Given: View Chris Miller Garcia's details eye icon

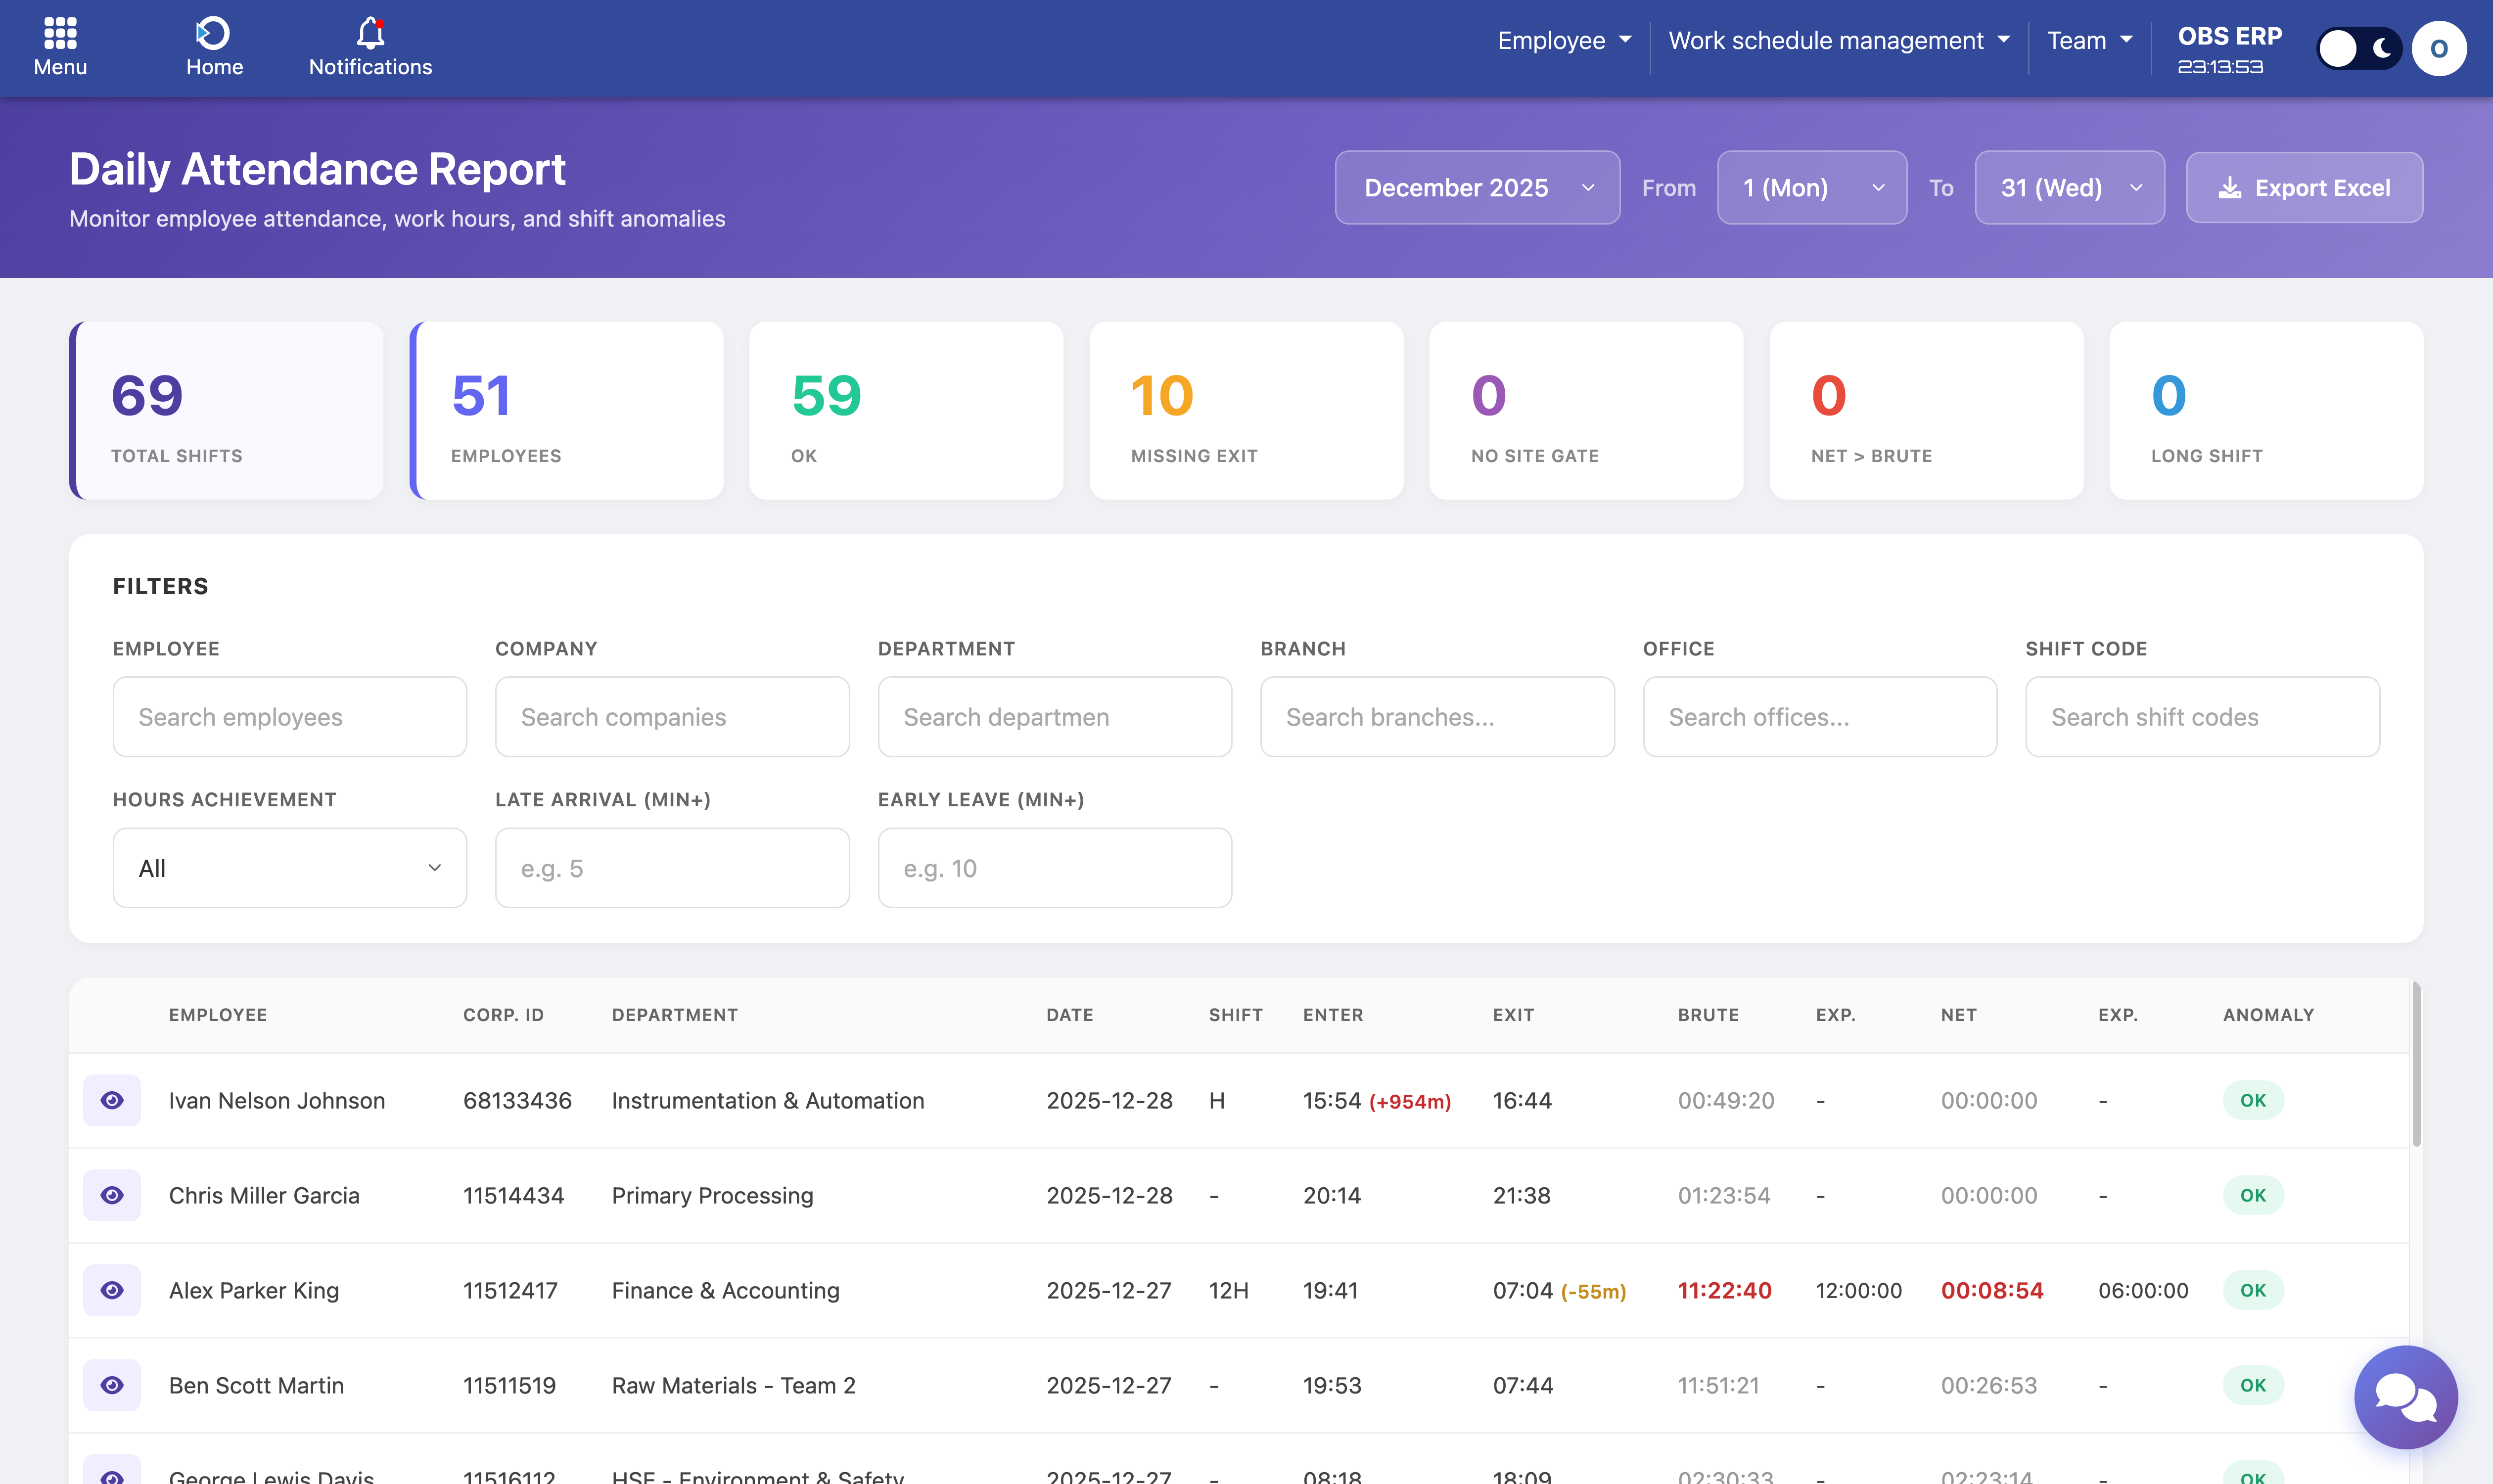Looking at the screenshot, I should pyautogui.click(x=112, y=1195).
